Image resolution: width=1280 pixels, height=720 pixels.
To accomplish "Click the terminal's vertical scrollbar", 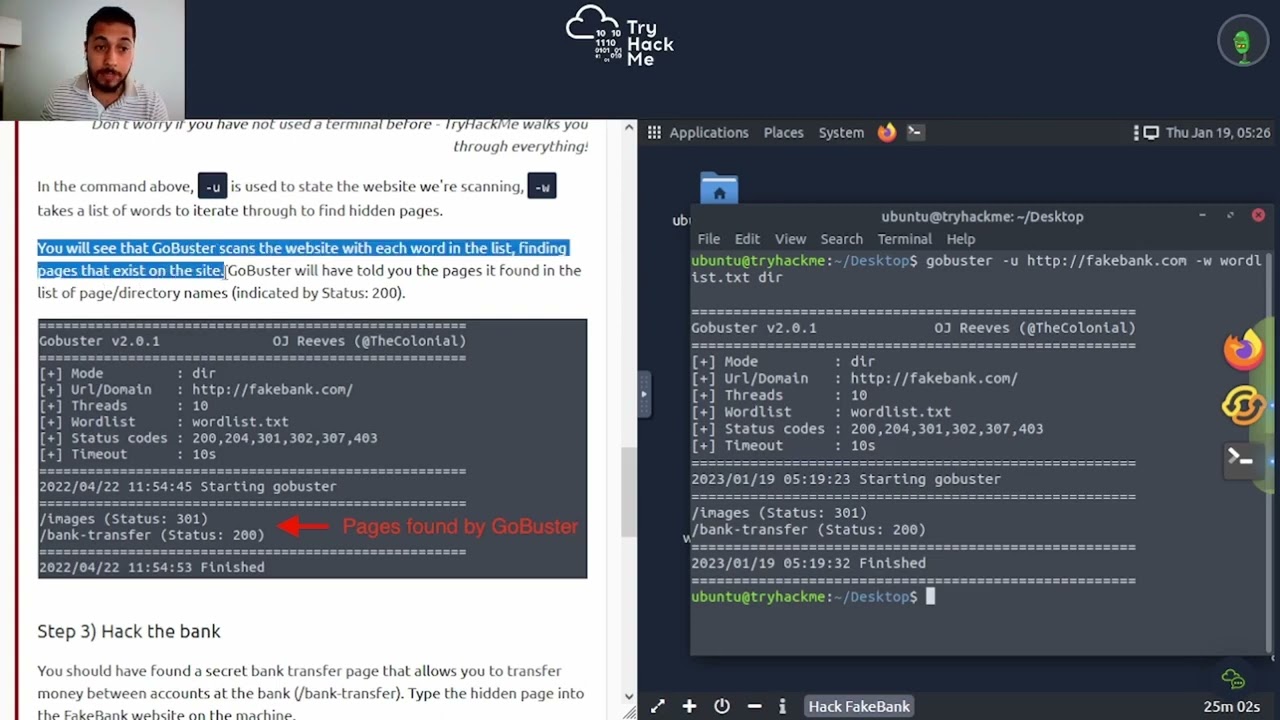I will click(x=1268, y=452).
